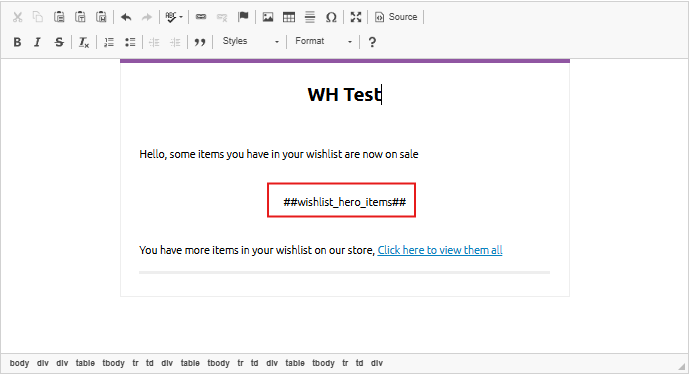
Task: Click the WH Test heading
Action: [x=345, y=95]
